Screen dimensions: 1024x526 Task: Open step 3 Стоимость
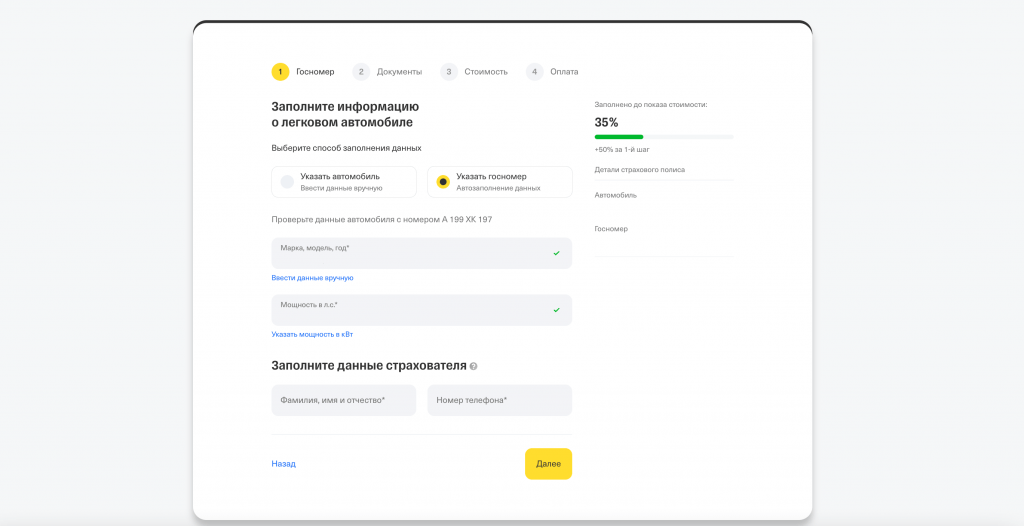click(x=474, y=72)
